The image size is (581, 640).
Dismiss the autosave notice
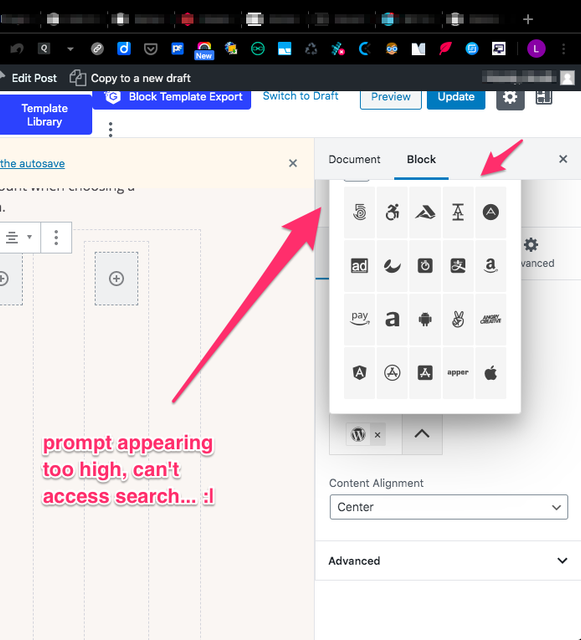tap(293, 163)
